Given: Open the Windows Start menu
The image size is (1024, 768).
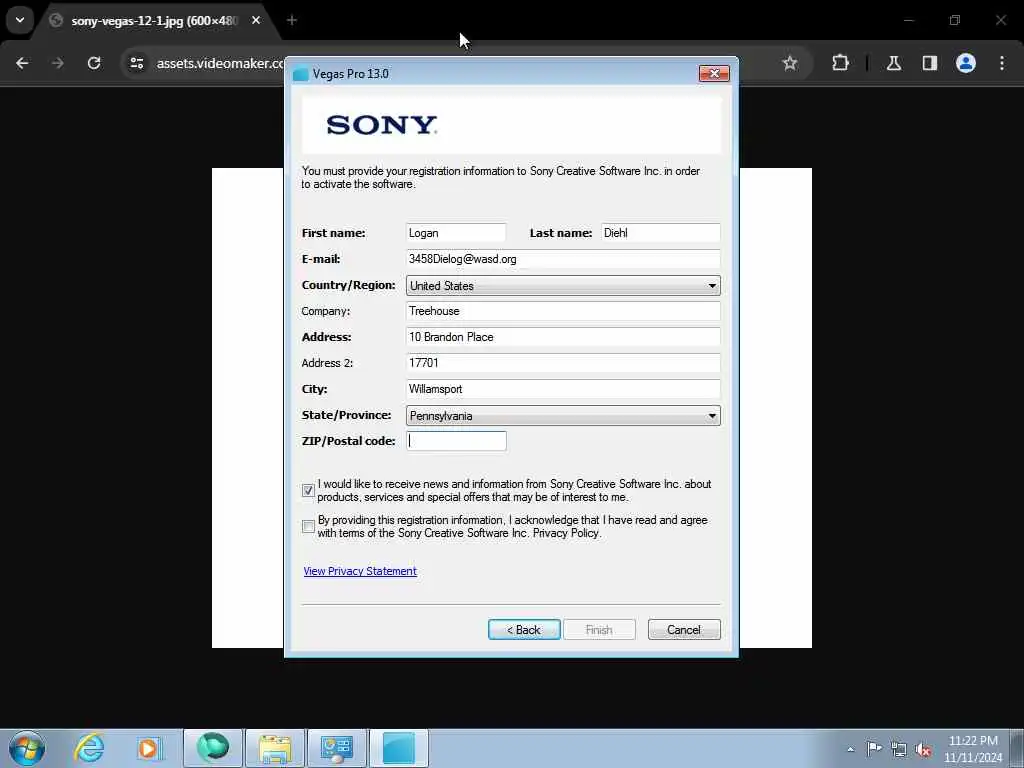Looking at the screenshot, I should 27,748.
